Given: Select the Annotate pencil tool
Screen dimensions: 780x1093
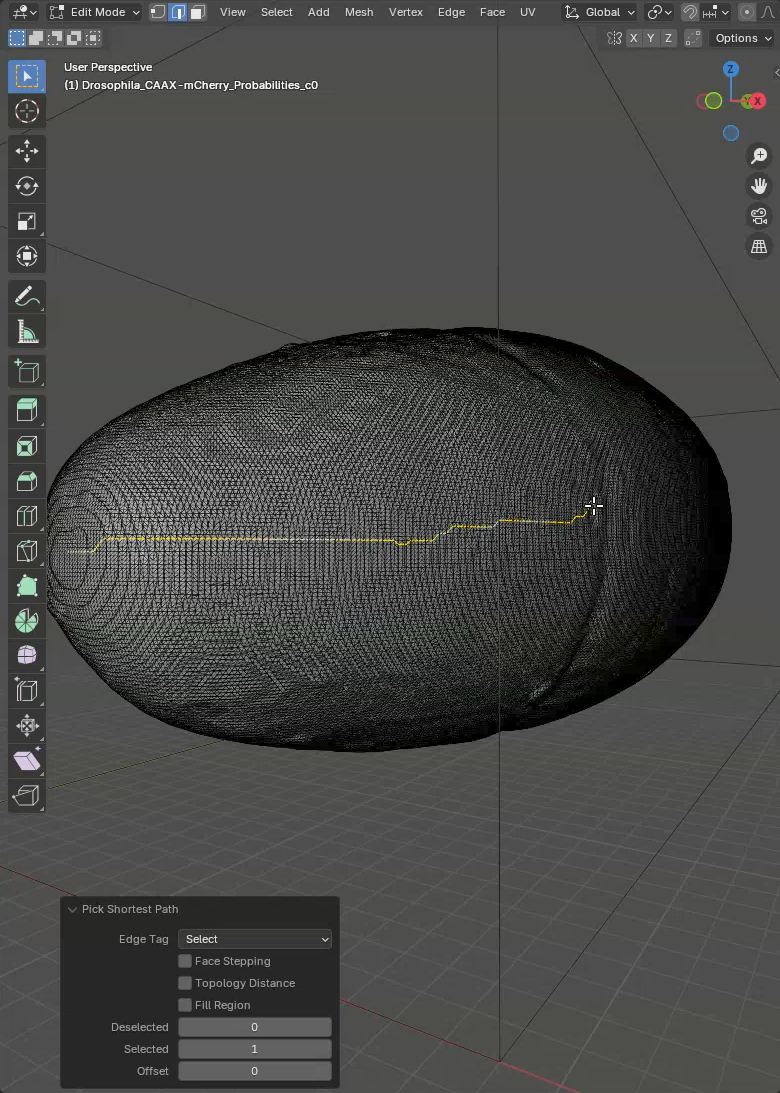Looking at the screenshot, I should pyautogui.click(x=27, y=296).
